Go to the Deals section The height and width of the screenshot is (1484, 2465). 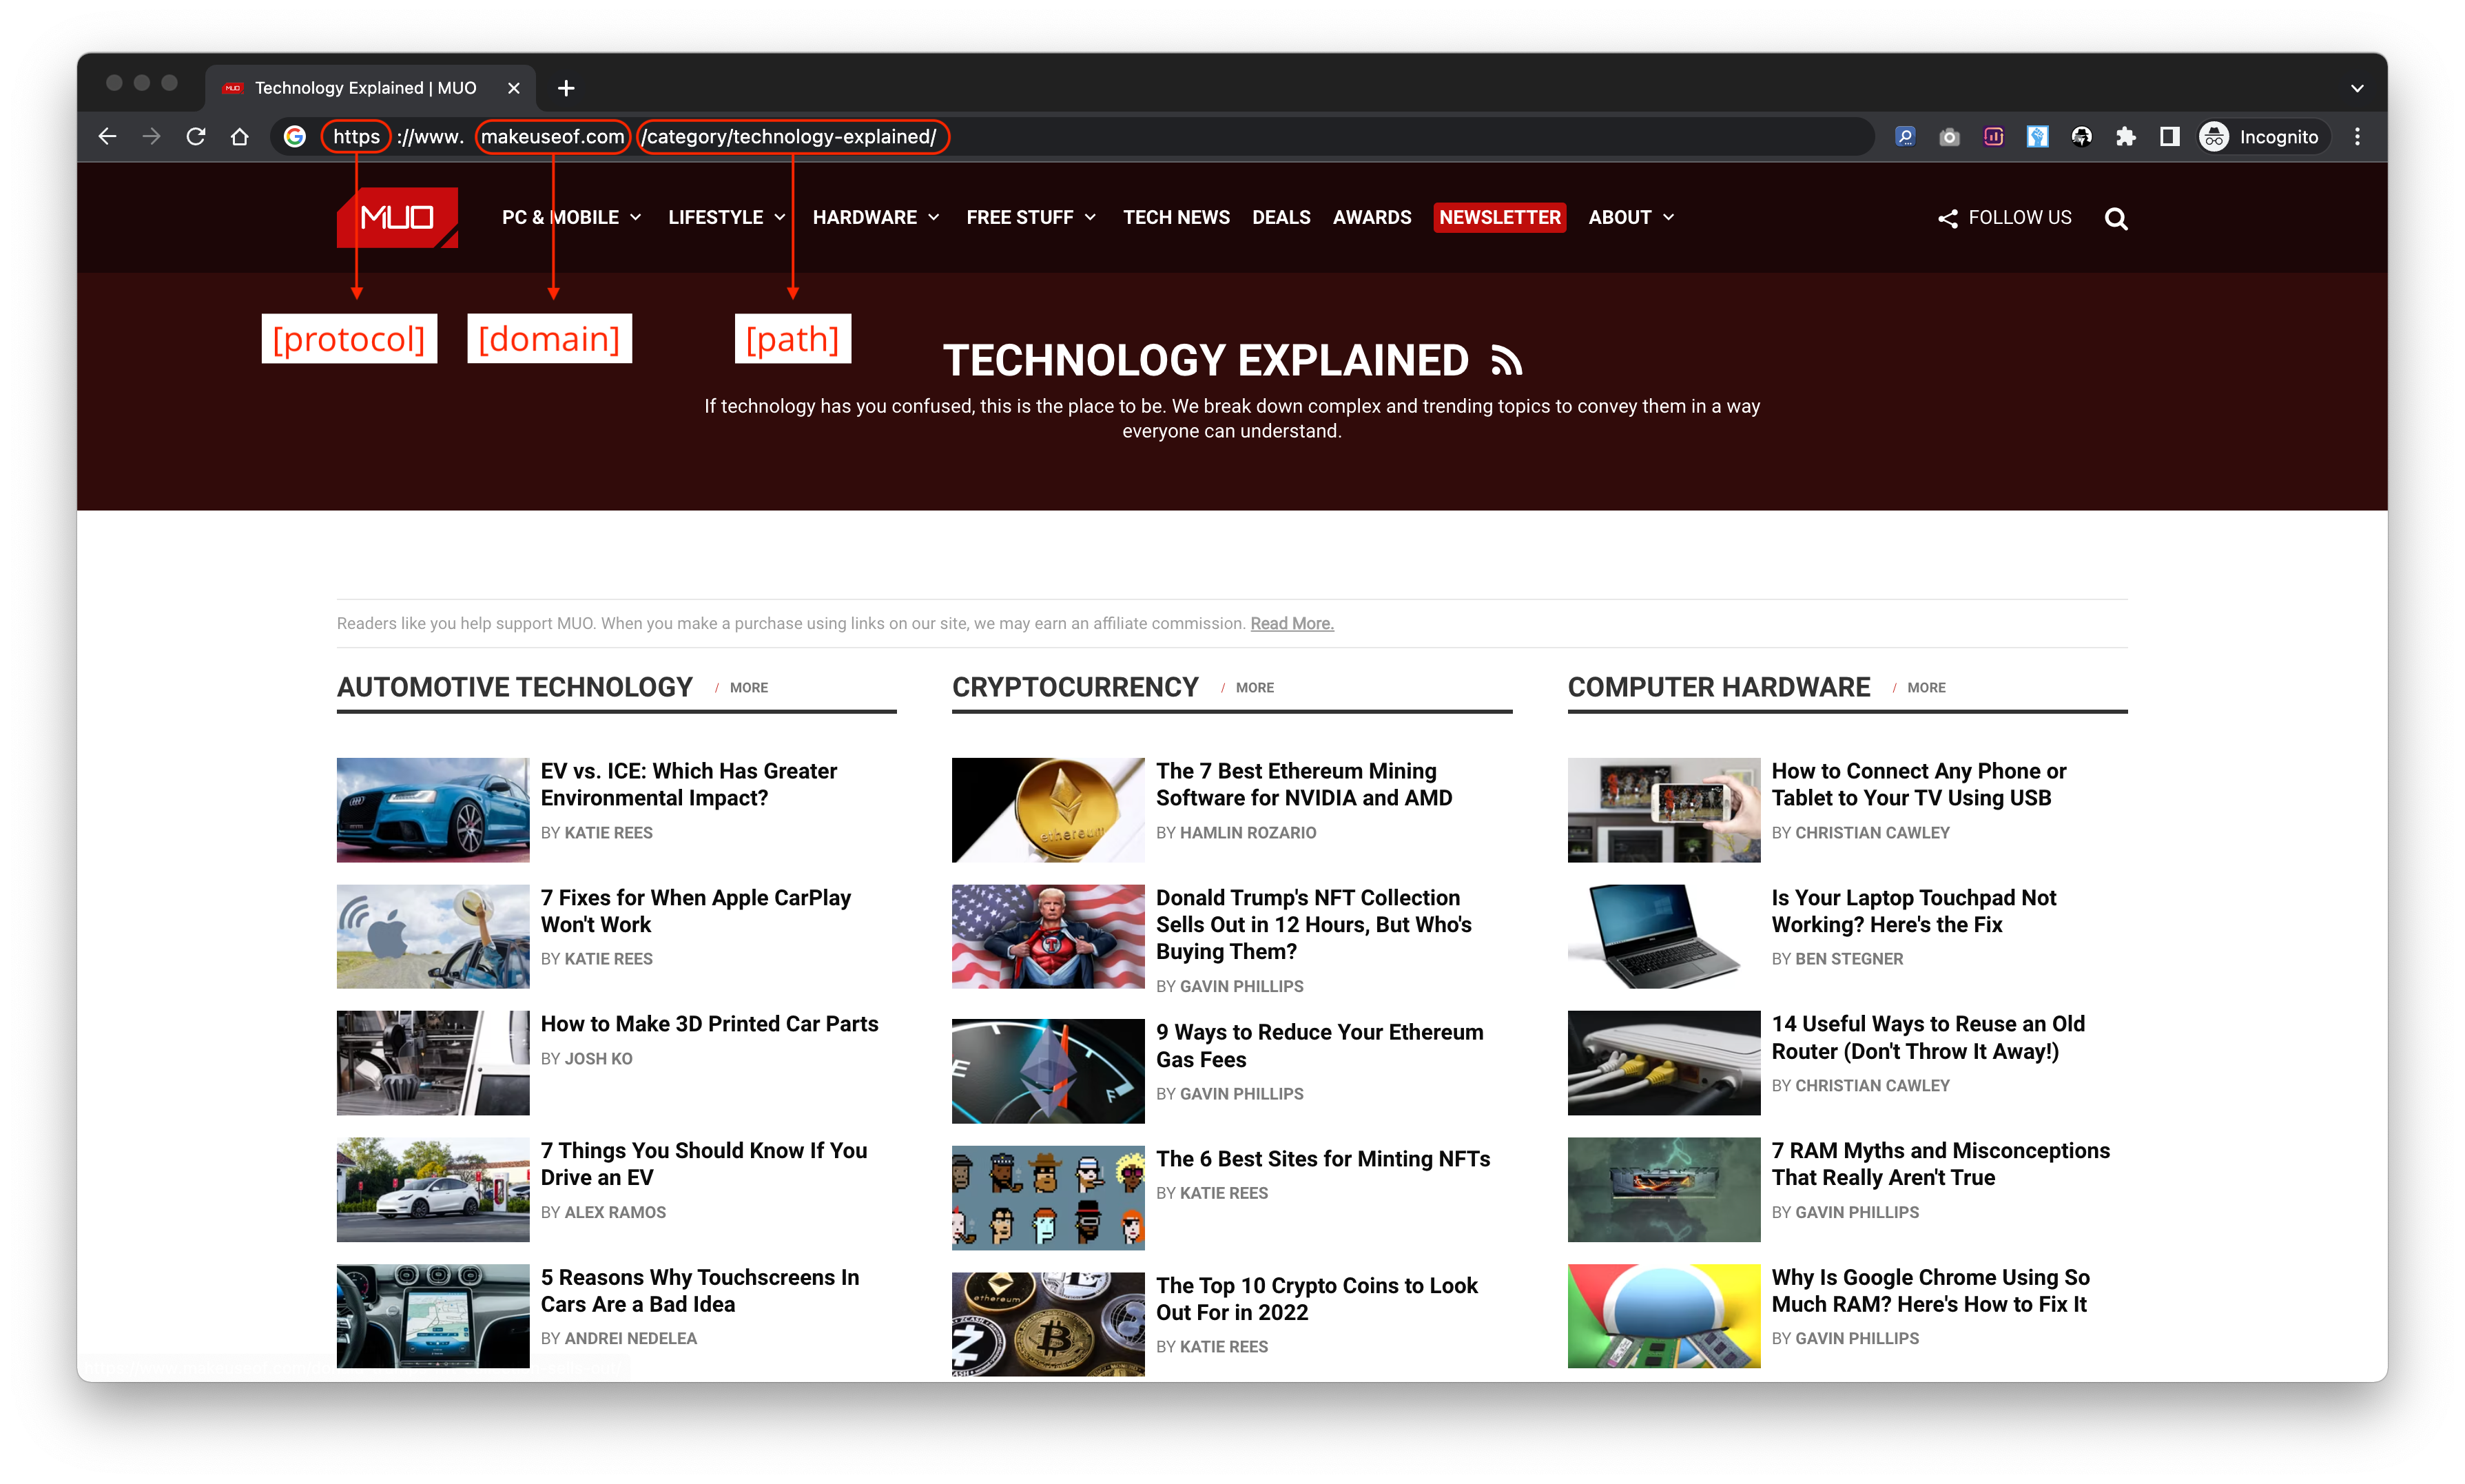pos(1281,217)
